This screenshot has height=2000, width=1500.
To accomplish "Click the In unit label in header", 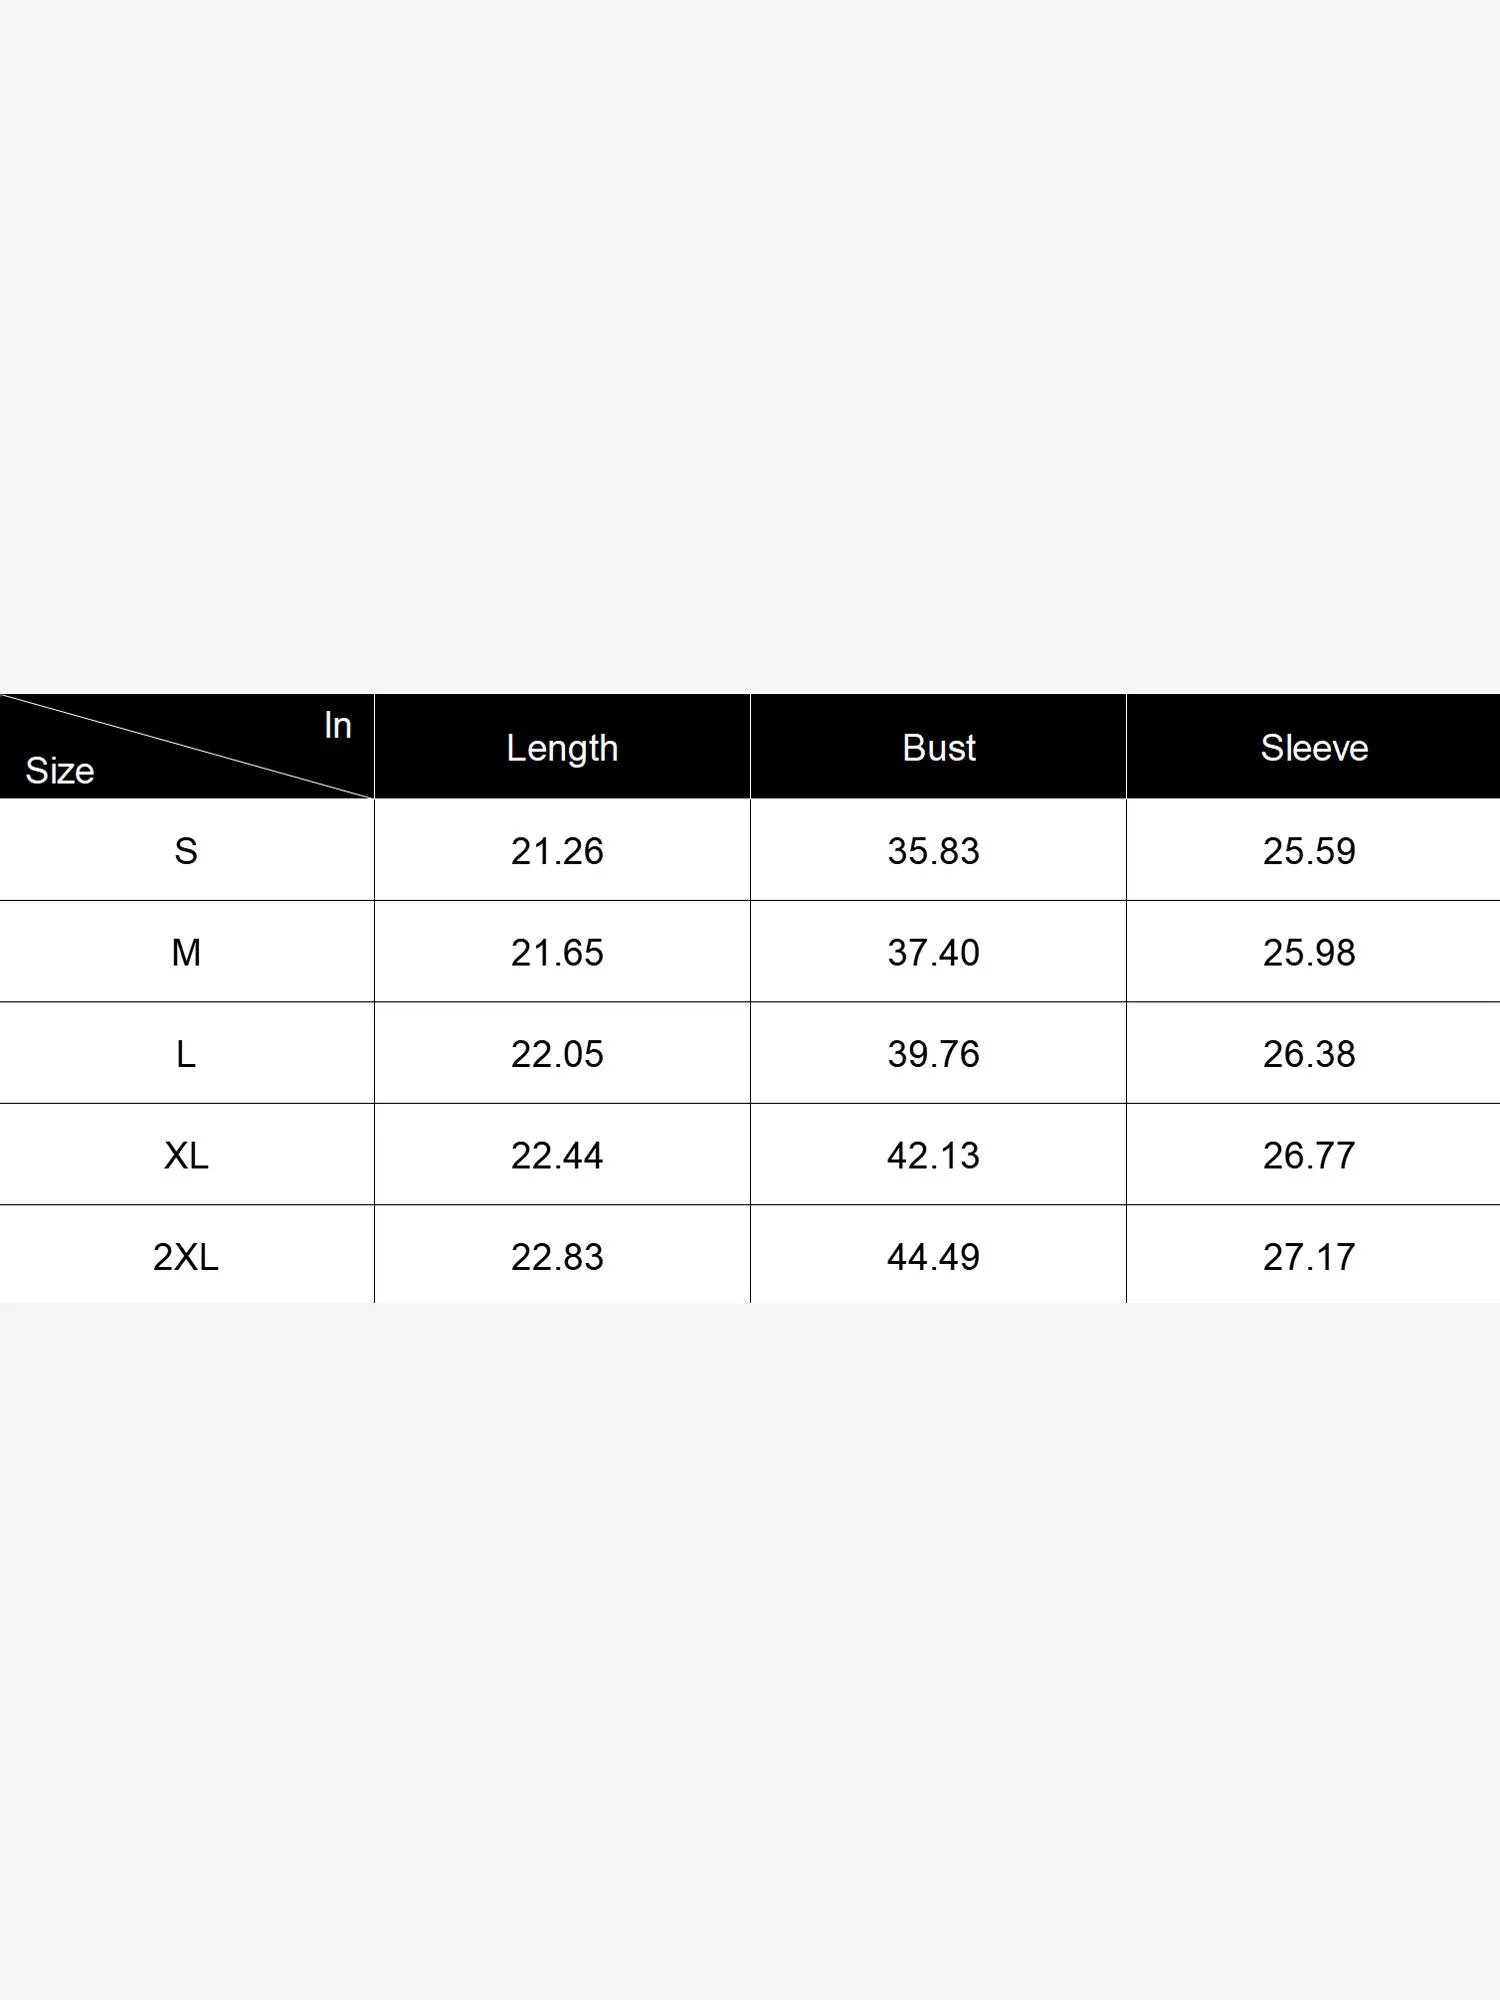I will point(337,725).
